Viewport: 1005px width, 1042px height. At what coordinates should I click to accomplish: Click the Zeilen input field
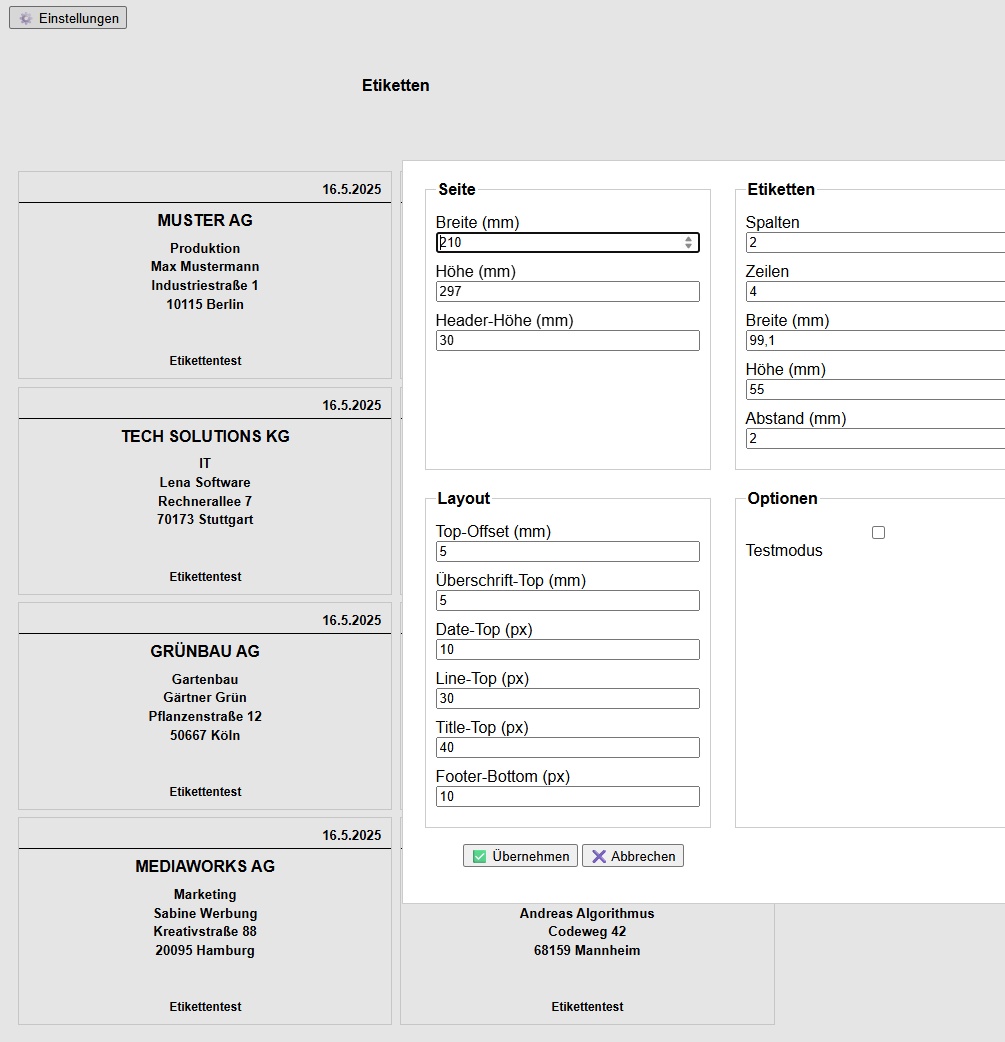pyautogui.click(x=875, y=291)
